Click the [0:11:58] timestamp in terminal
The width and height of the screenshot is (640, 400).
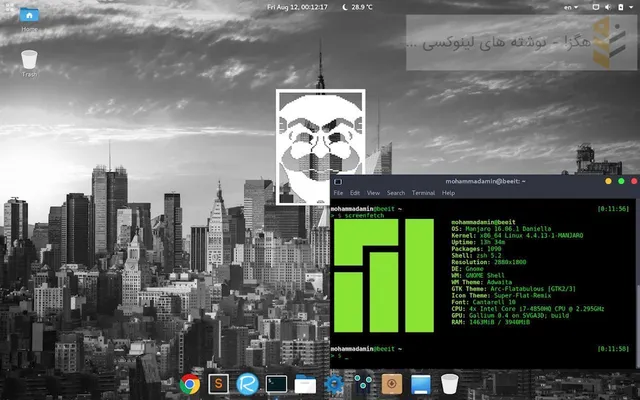click(x=613, y=349)
